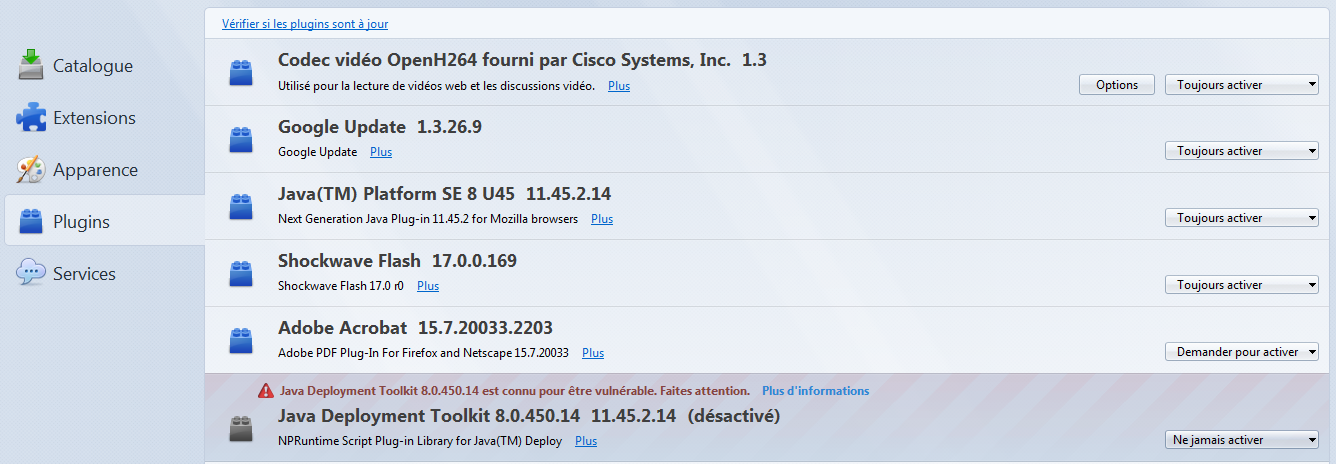The height and width of the screenshot is (464, 1336).
Task: Click Plus link for Java Plug-in description
Action: click(602, 219)
